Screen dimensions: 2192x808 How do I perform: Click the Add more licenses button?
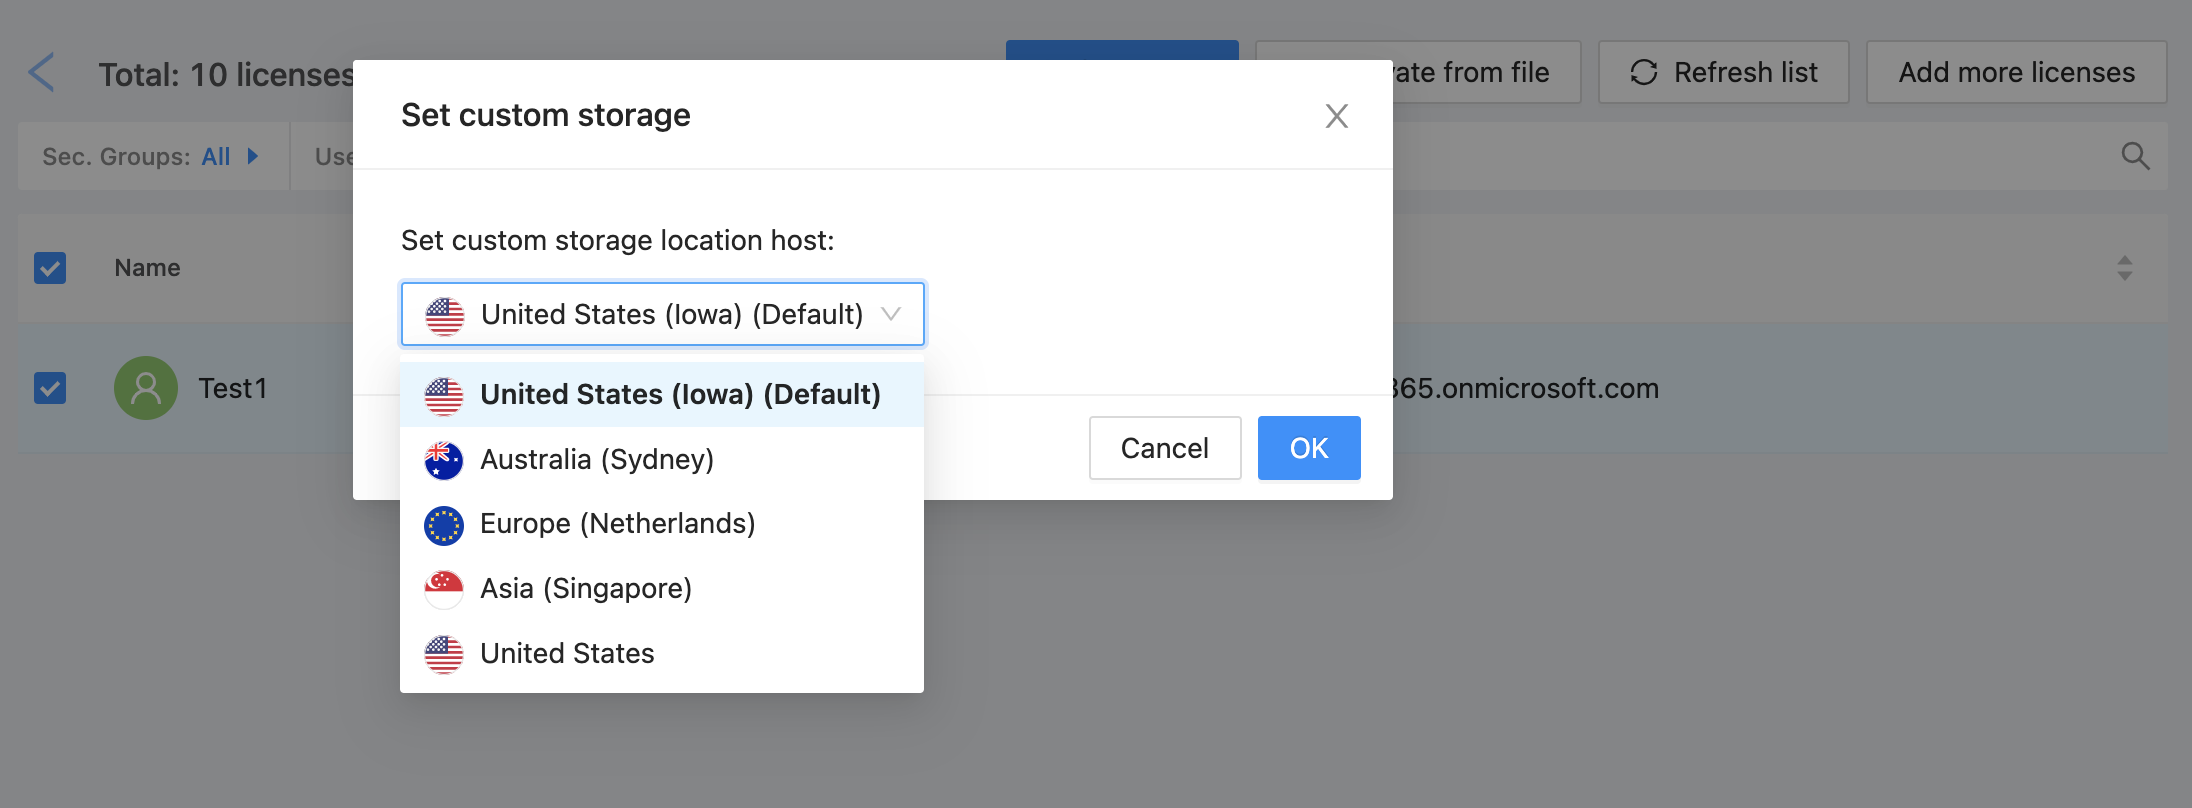pyautogui.click(x=2016, y=73)
